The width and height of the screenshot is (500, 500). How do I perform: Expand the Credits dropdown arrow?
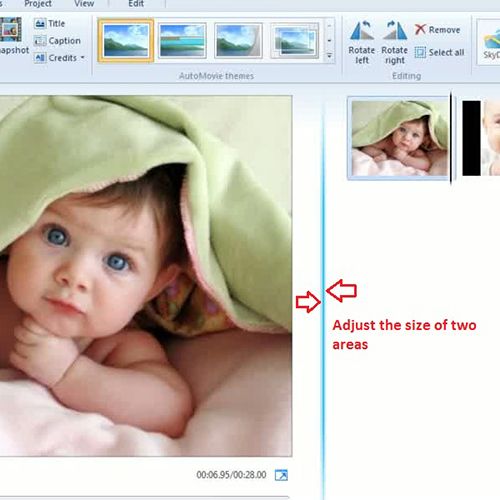82,58
